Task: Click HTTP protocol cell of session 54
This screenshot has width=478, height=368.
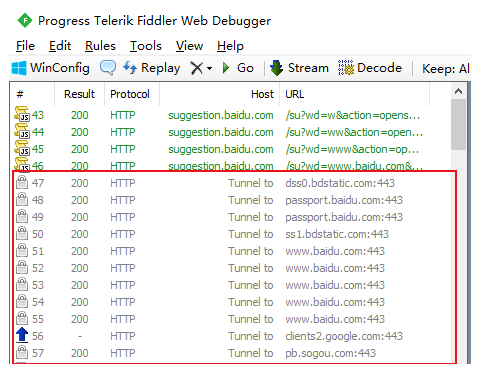Action: [123, 302]
